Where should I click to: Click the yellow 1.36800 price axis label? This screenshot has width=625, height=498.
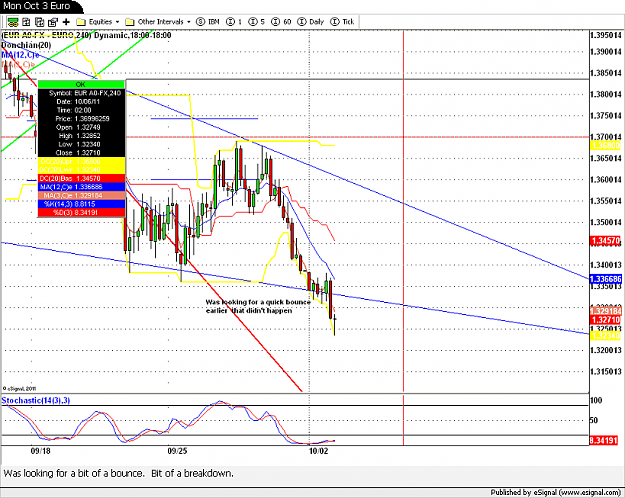point(605,146)
